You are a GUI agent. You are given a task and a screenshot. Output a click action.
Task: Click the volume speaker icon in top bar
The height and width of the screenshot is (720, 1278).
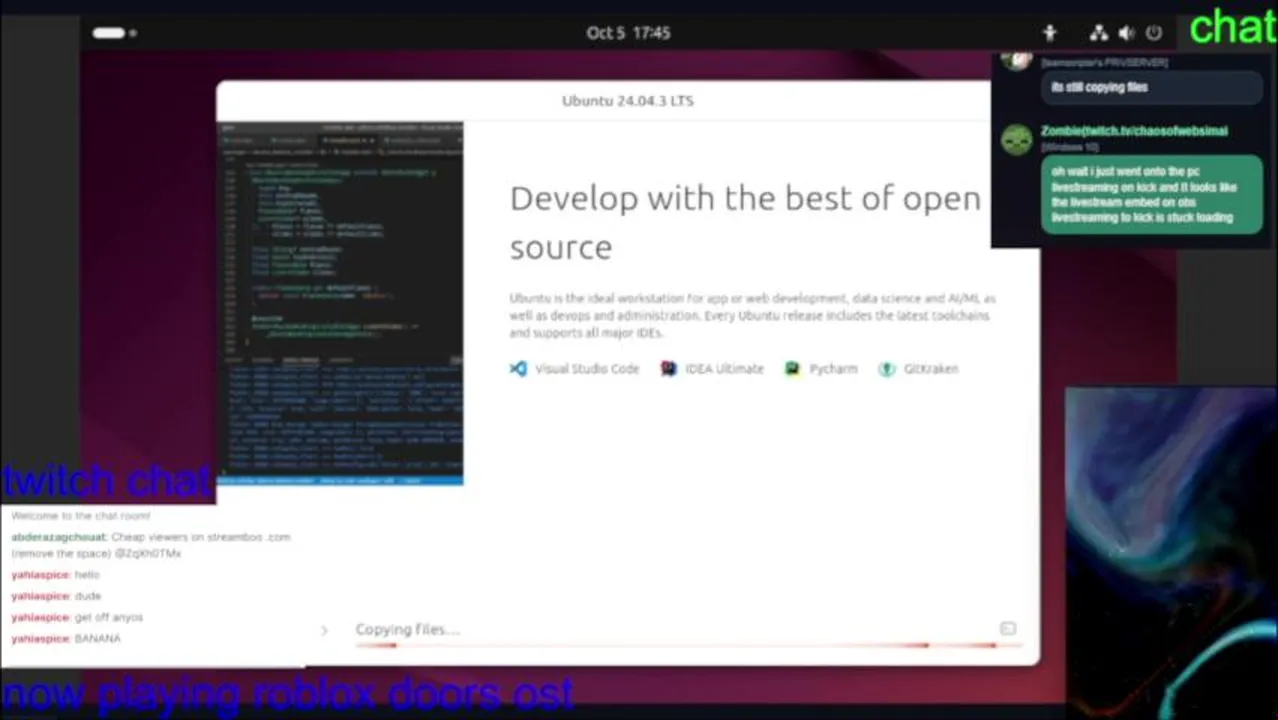click(x=1127, y=33)
